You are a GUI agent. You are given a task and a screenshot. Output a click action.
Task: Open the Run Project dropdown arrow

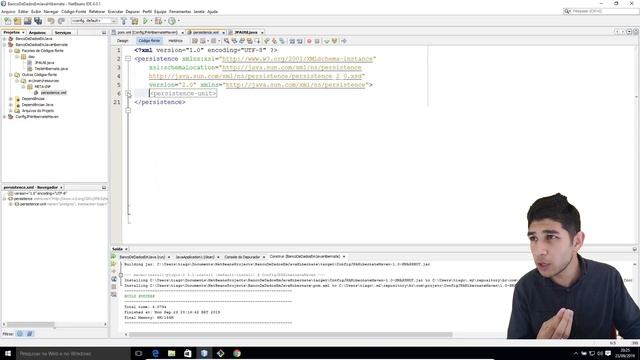click(x=151, y=21)
